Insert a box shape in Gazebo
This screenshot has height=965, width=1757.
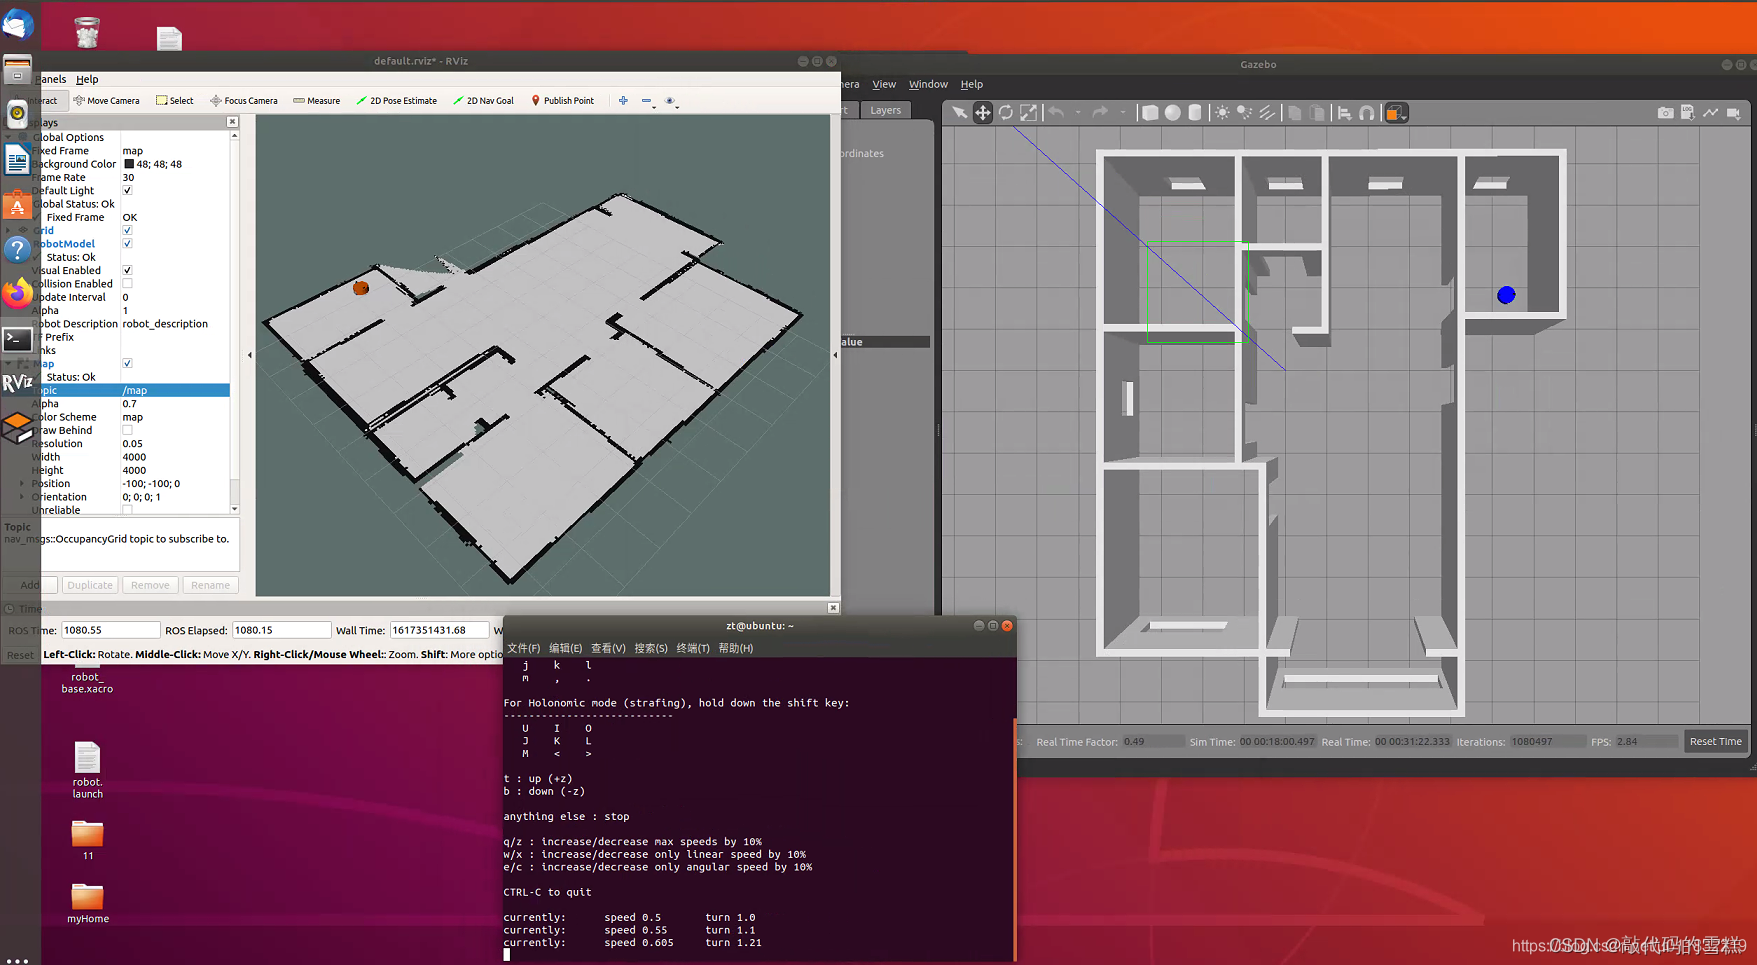[x=1150, y=113]
